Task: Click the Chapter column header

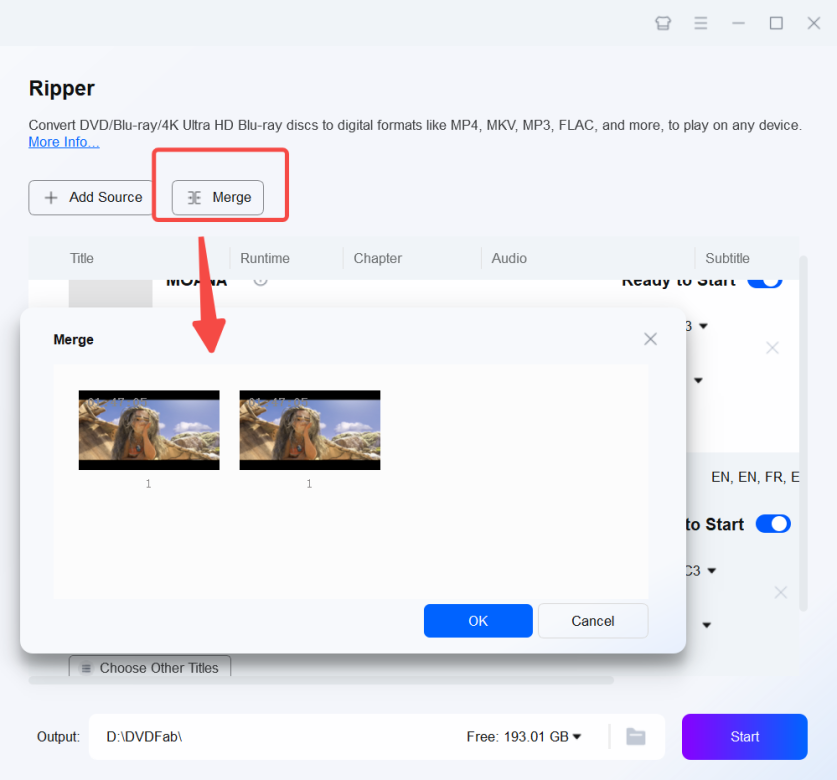Action: 378,258
